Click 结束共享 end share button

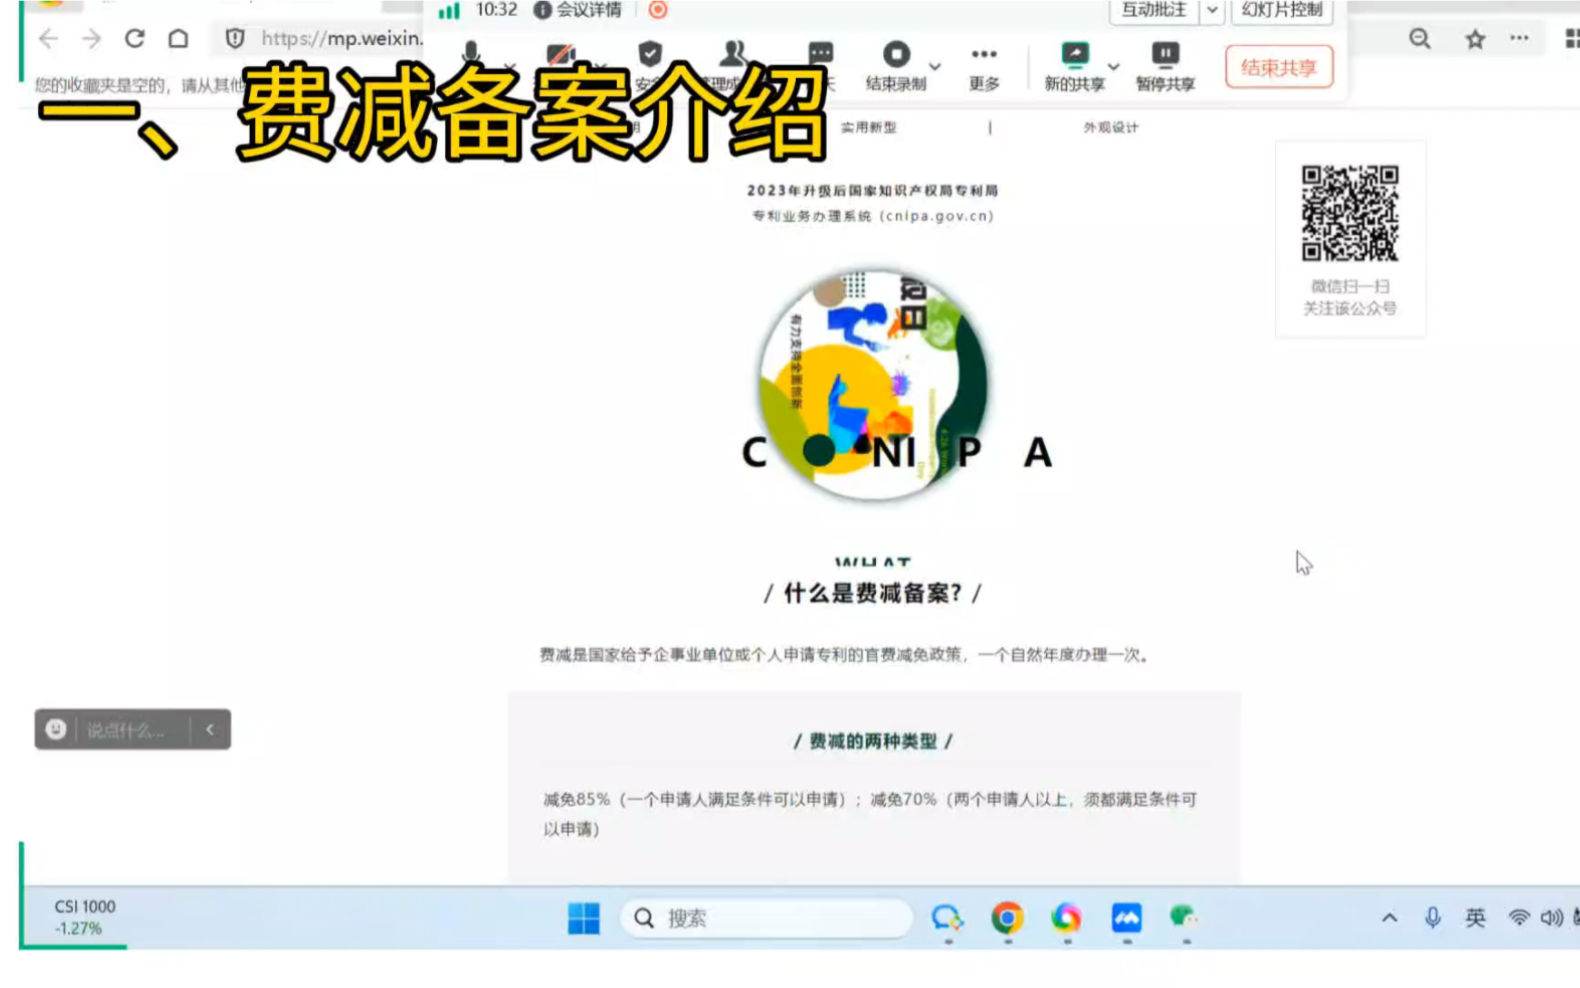tap(1279, 67)
